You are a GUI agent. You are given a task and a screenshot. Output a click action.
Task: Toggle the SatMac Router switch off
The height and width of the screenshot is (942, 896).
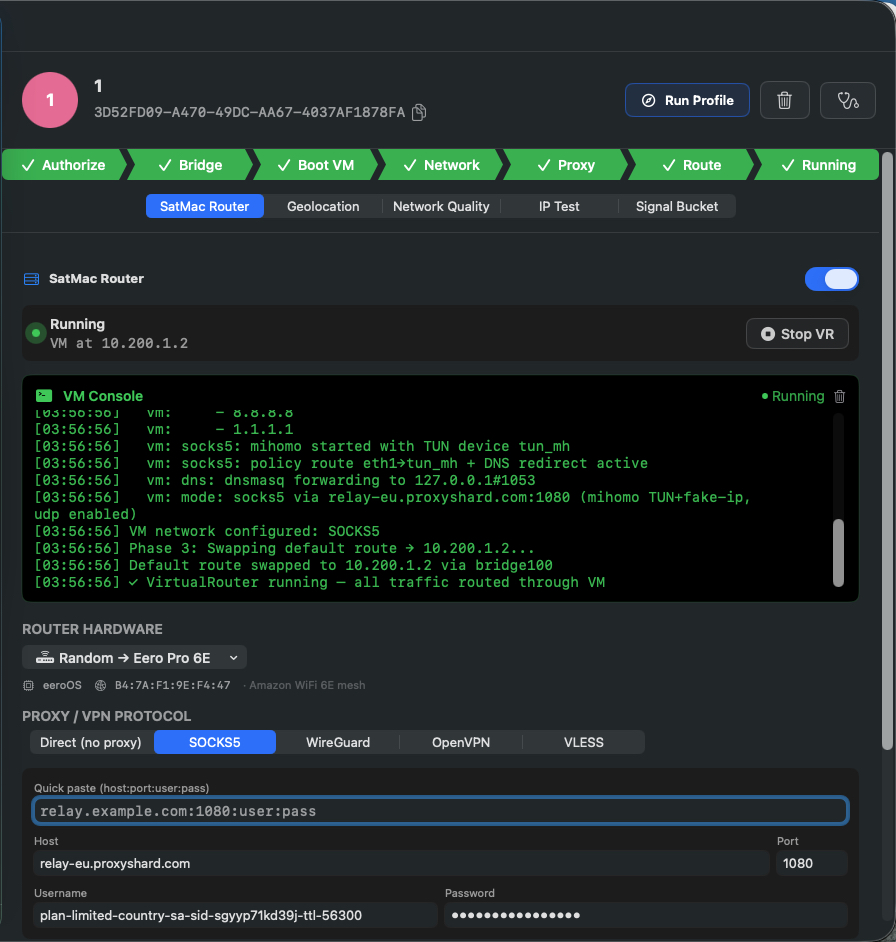(832, 279)
